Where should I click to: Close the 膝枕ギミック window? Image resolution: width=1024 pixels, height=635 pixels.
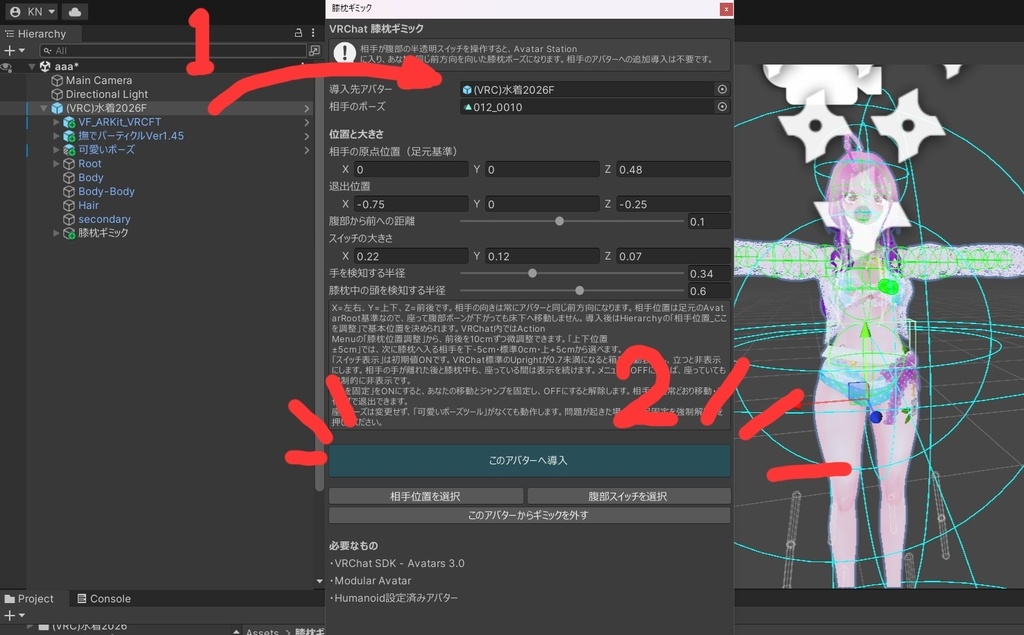(726, 8)
